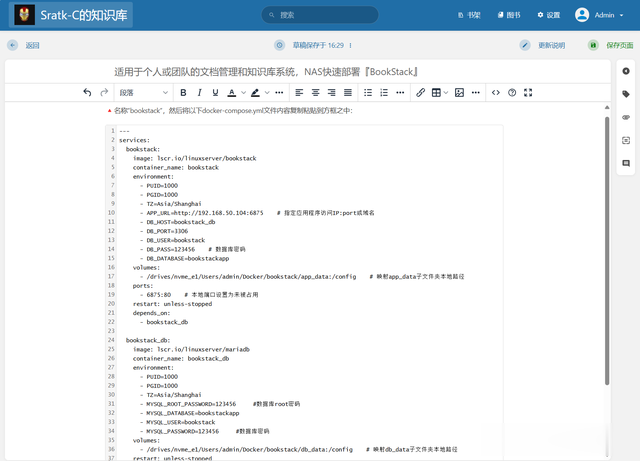Toggle underline formatting

[x=215, y=93]
